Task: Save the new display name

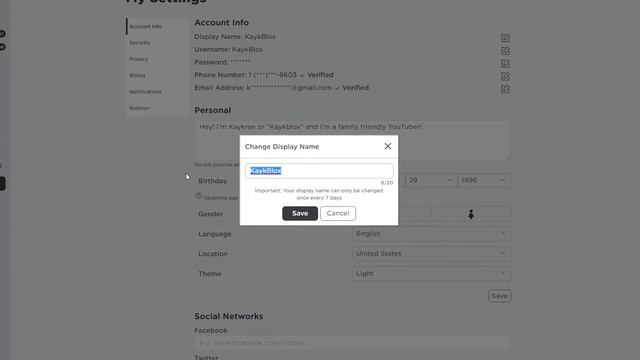Action: click(x=300, y=213)
